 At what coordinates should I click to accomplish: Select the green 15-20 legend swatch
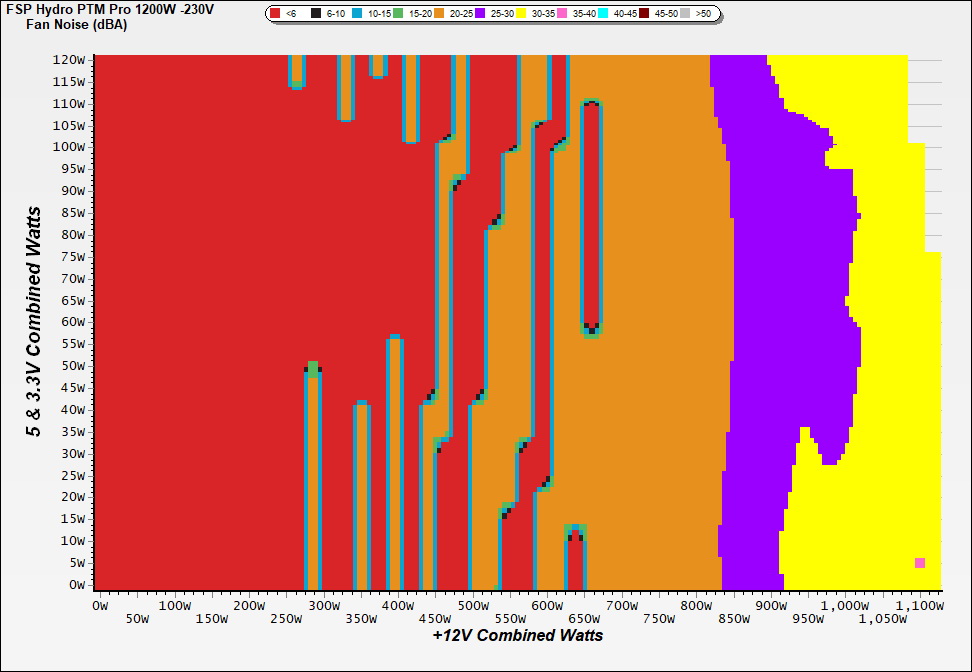[x=399, y=14]
